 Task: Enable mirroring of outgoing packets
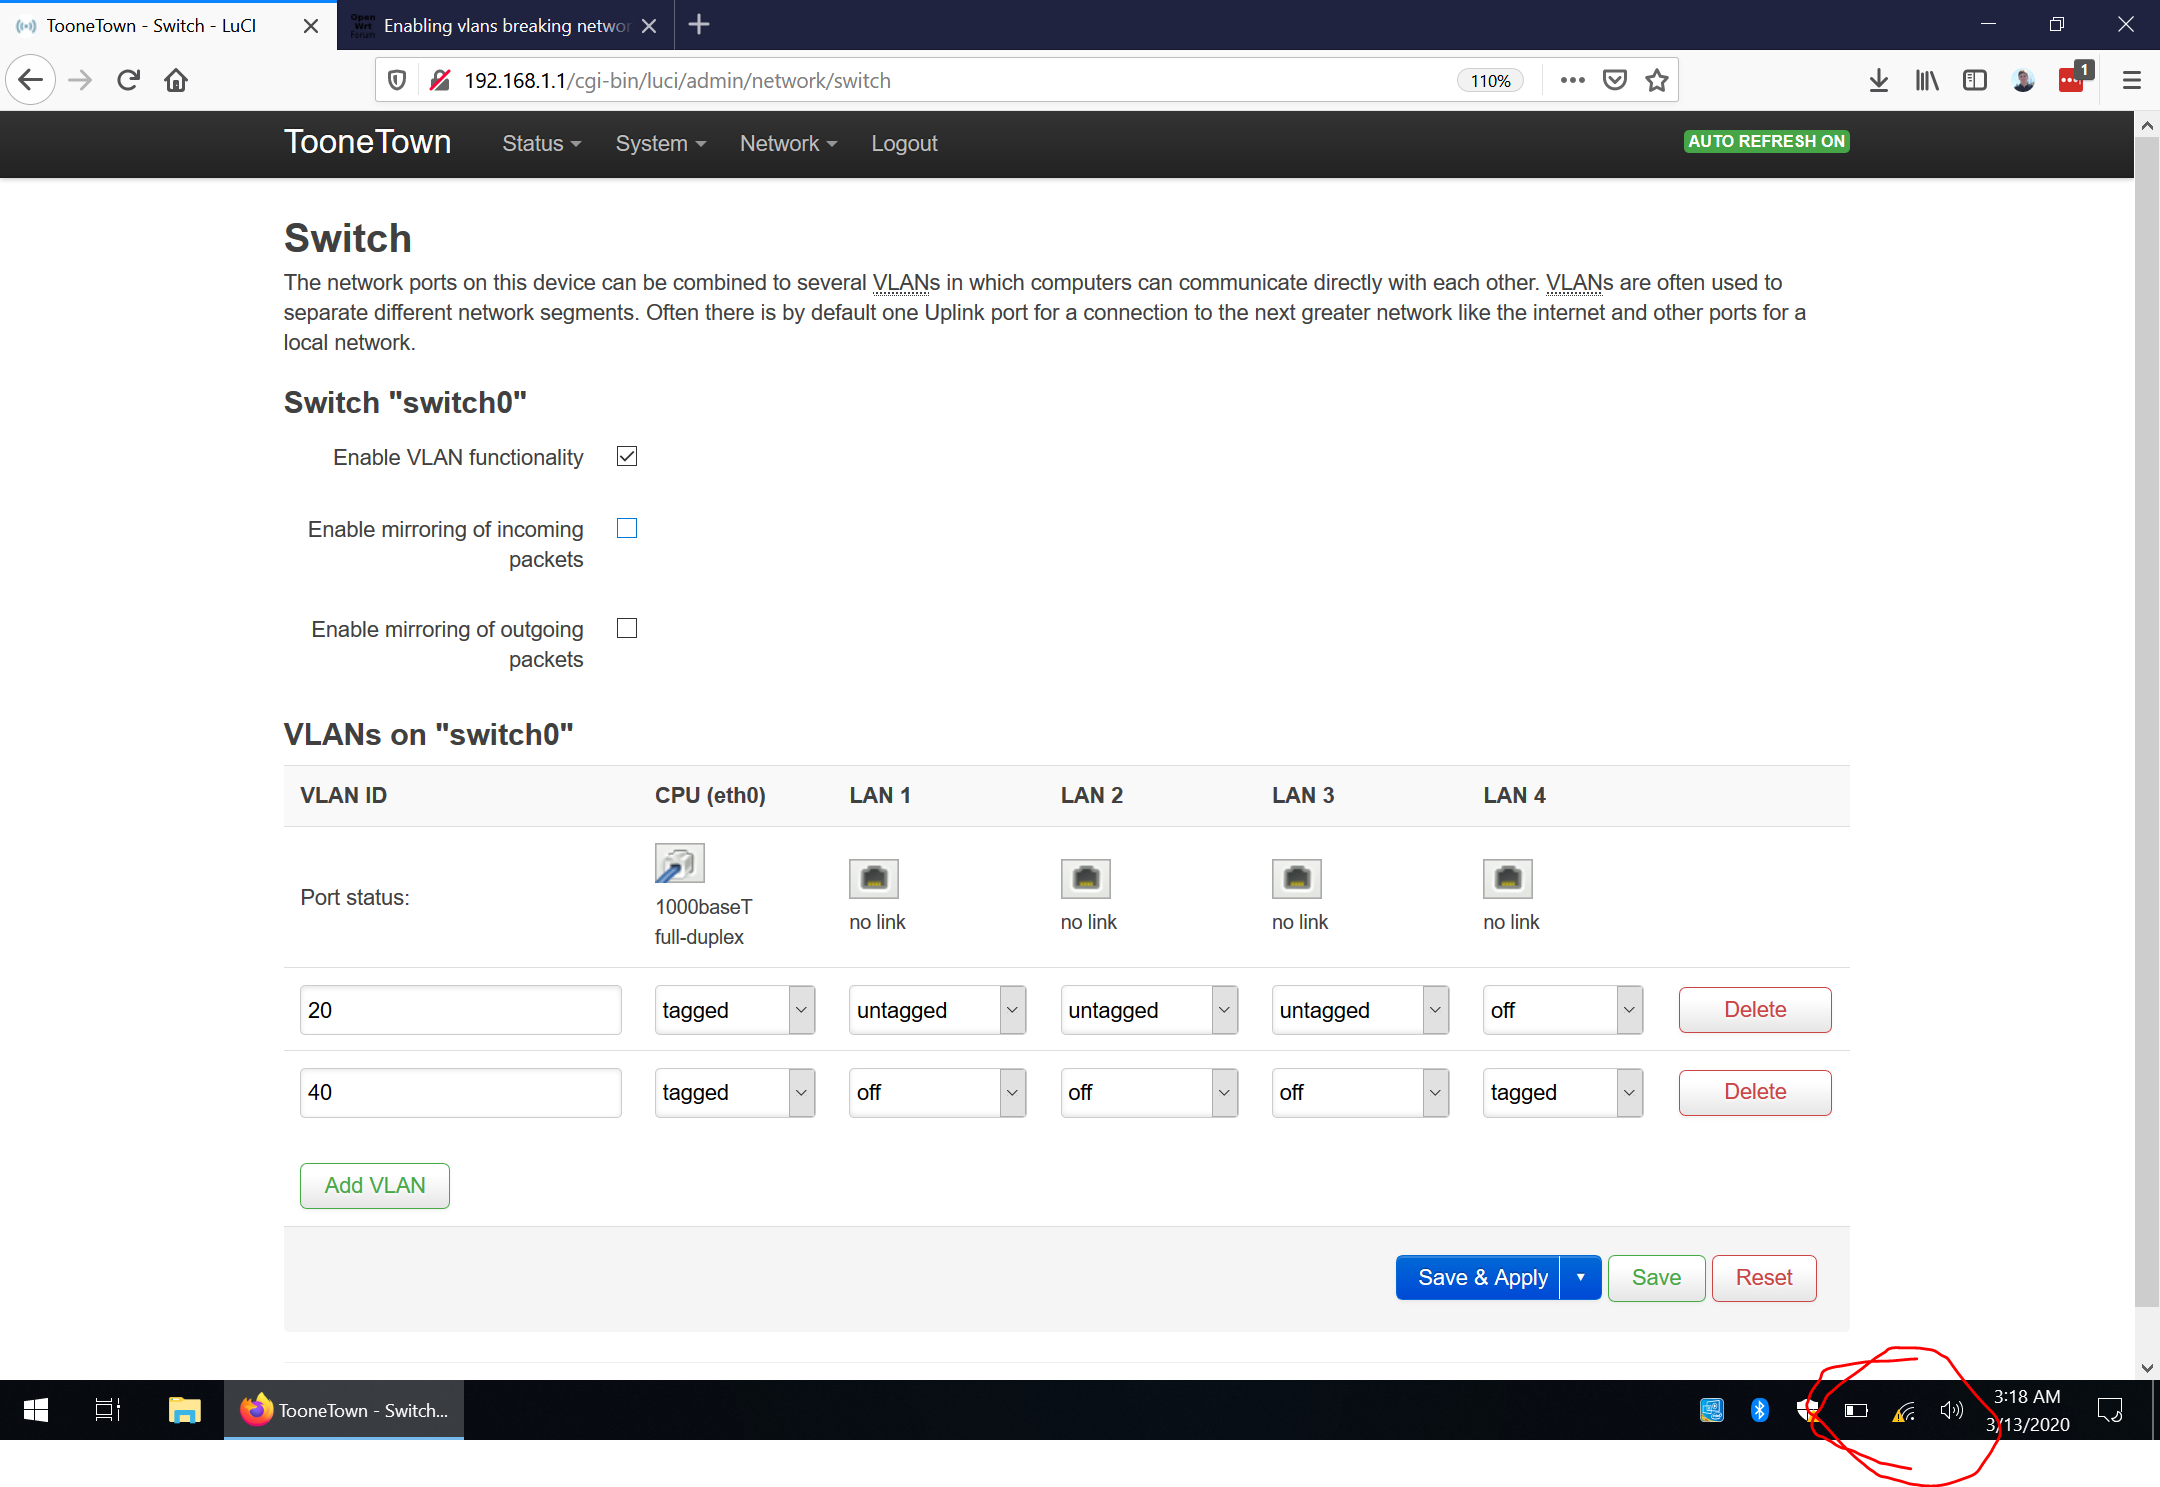(627, 628)
